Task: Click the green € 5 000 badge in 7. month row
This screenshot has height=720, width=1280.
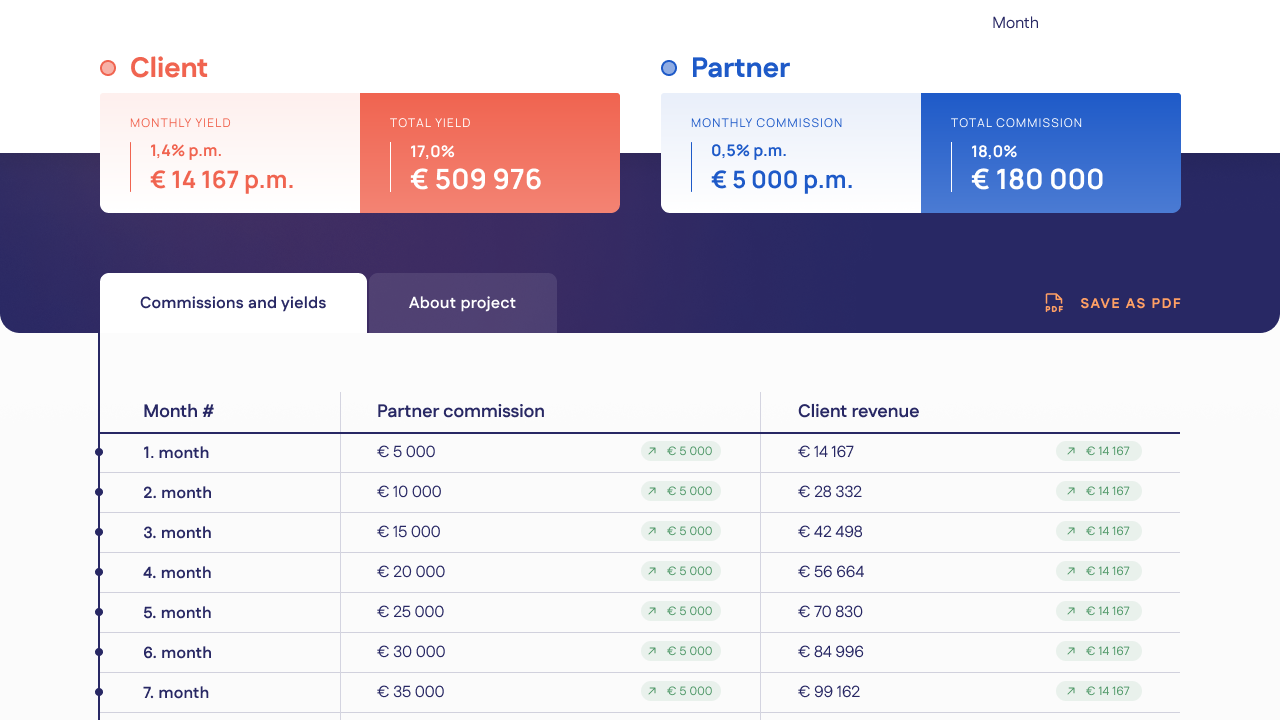Action: (x=681, y=691)
